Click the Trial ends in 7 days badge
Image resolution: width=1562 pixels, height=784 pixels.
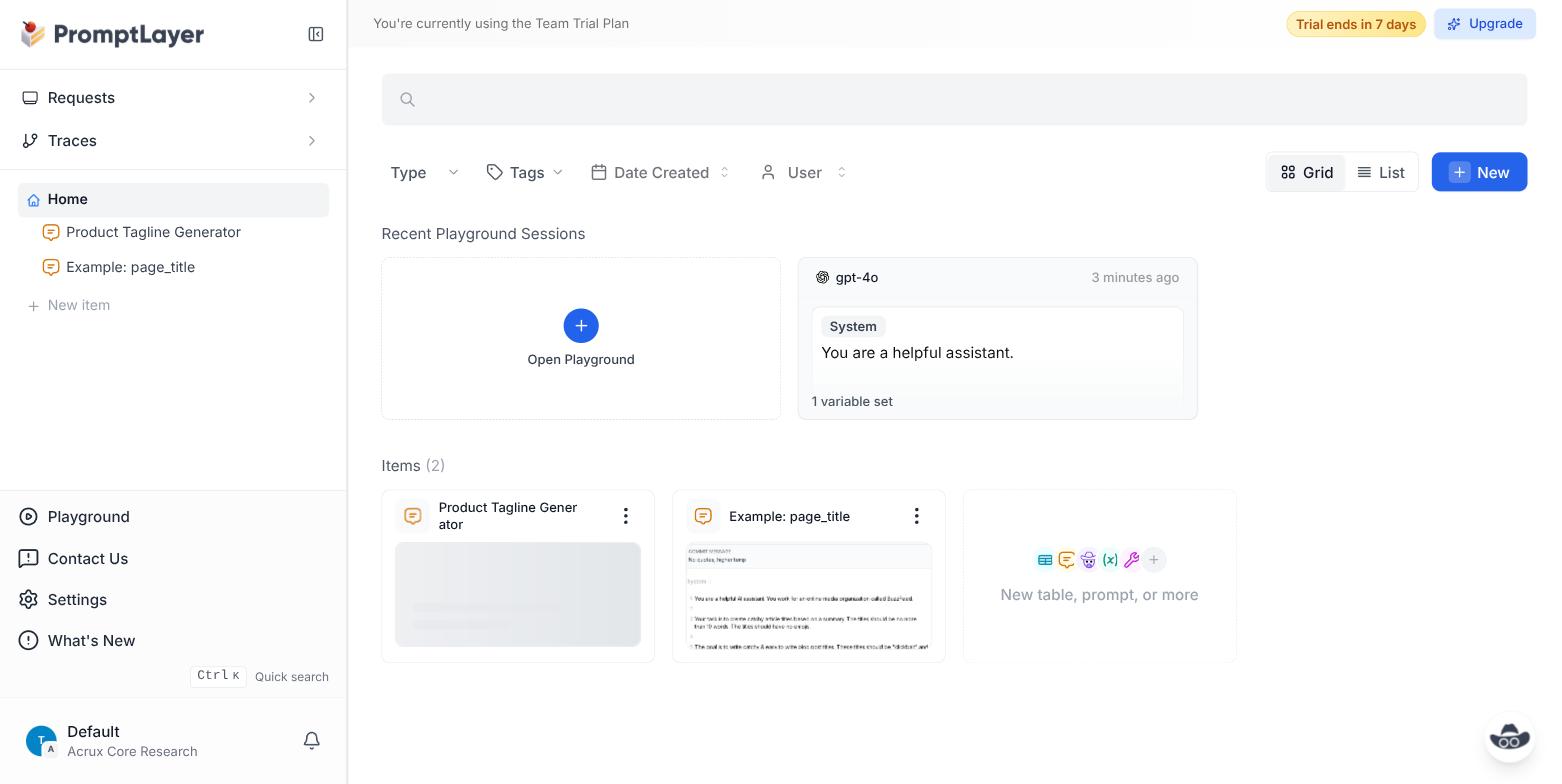1356,24
